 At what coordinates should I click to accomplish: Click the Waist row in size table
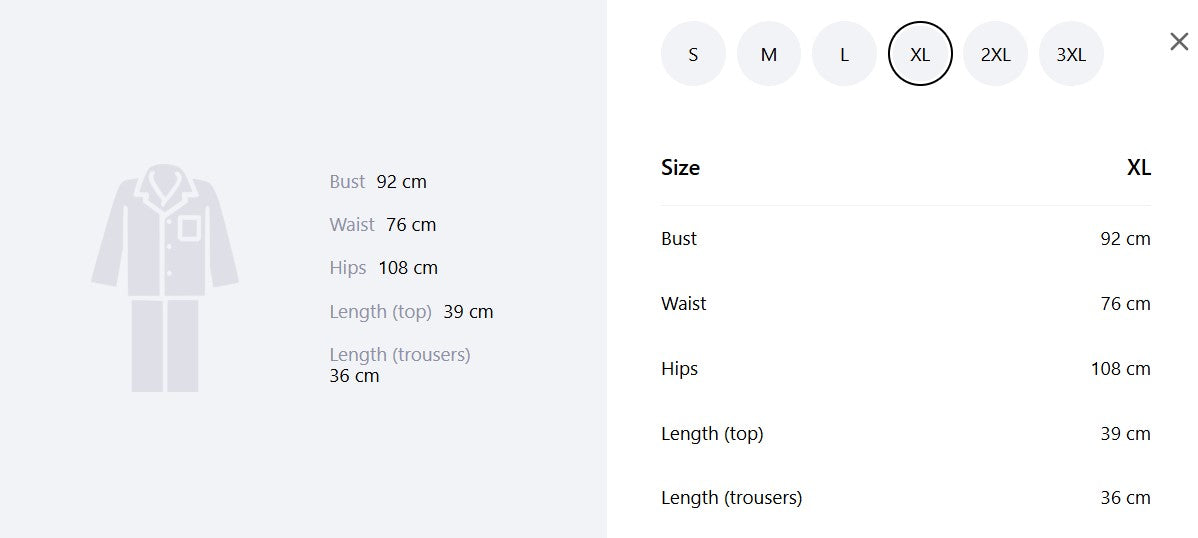coord(906,303)
